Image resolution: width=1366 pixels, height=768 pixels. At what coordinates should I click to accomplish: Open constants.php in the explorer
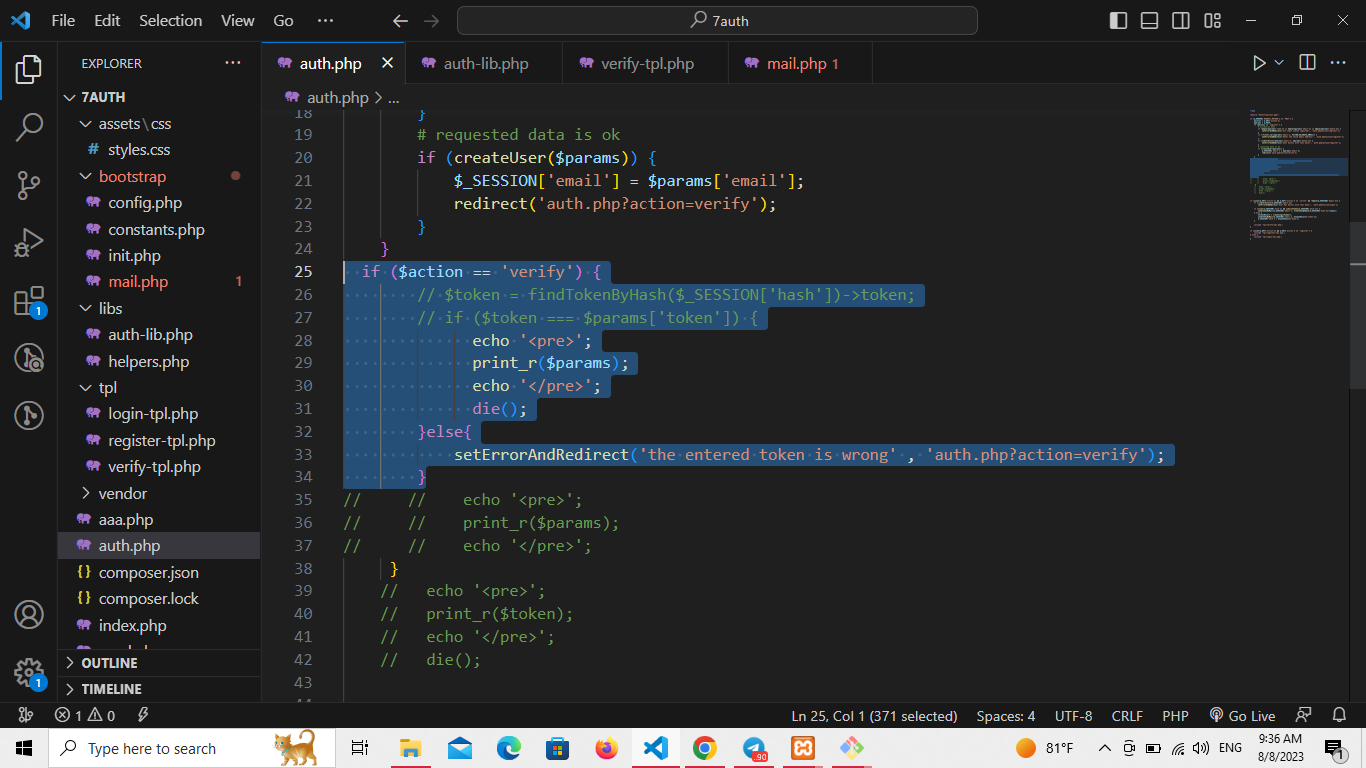(x=160, y=229)
